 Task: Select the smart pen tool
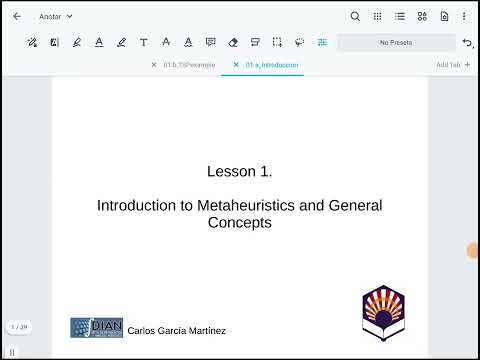tap(32, 42)
